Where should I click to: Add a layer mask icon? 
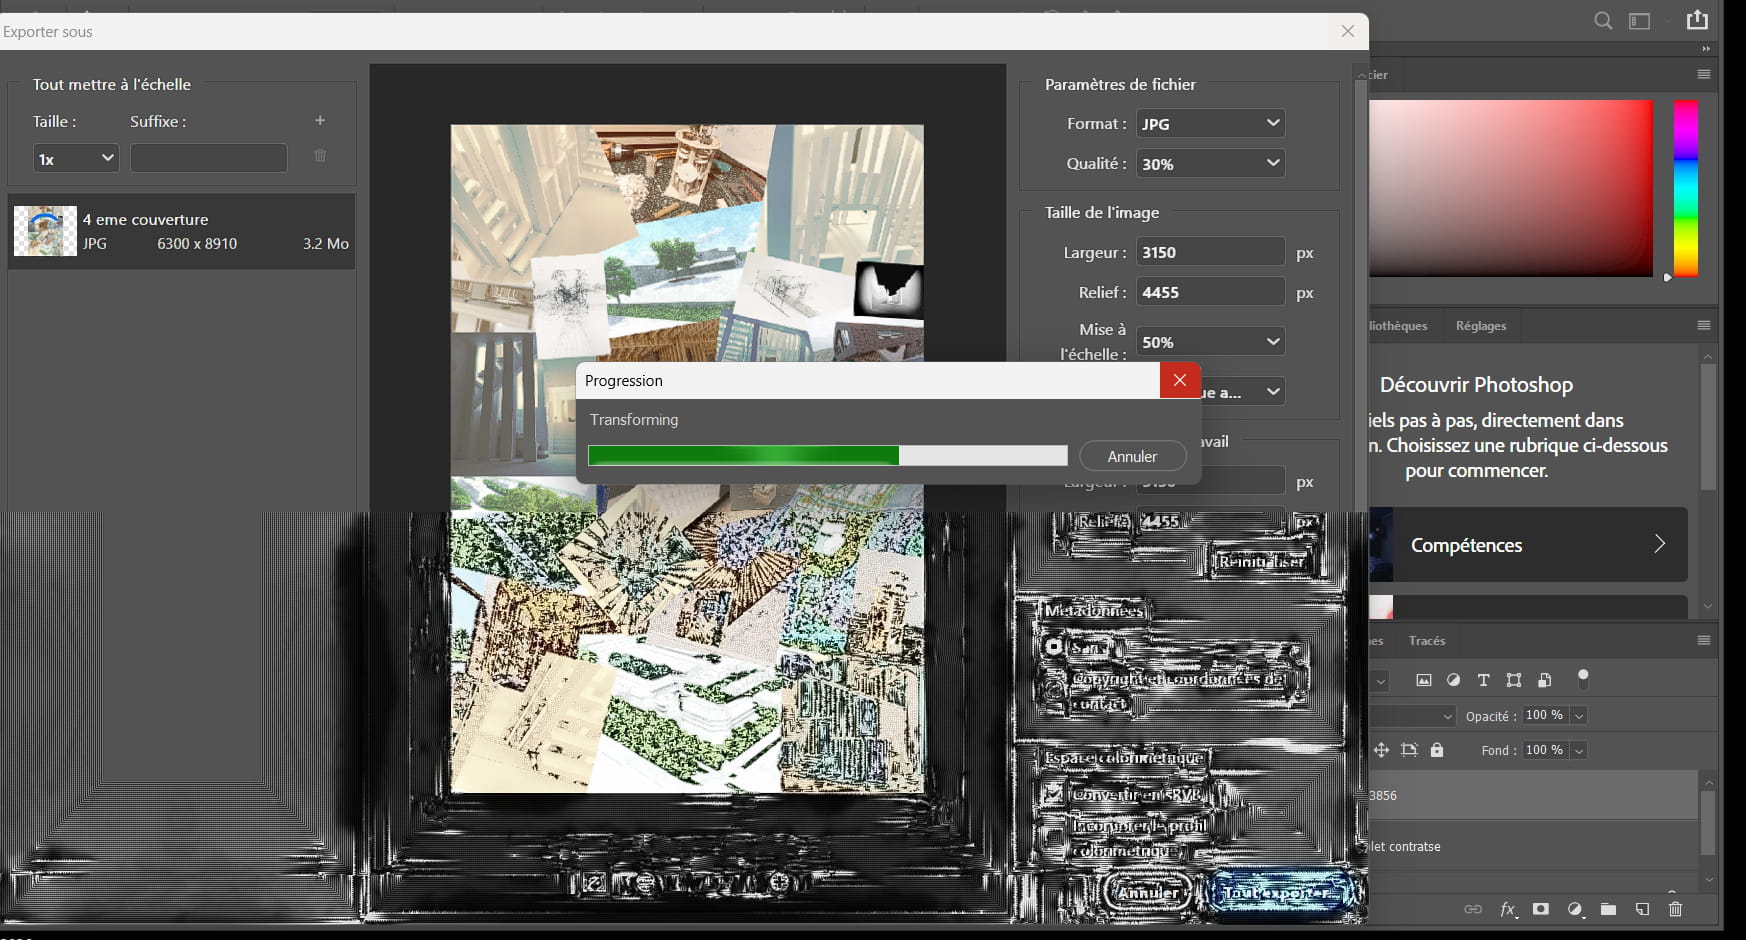1541,909
